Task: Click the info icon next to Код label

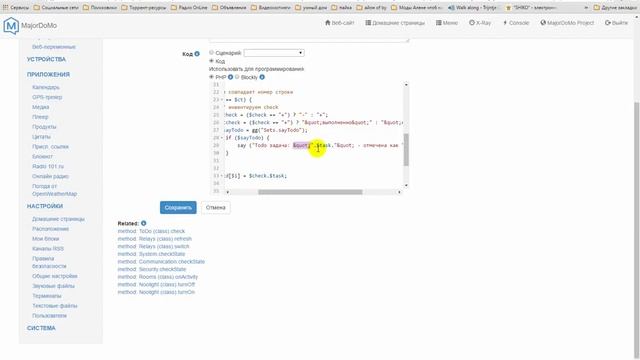Action: tap(197, 53)
